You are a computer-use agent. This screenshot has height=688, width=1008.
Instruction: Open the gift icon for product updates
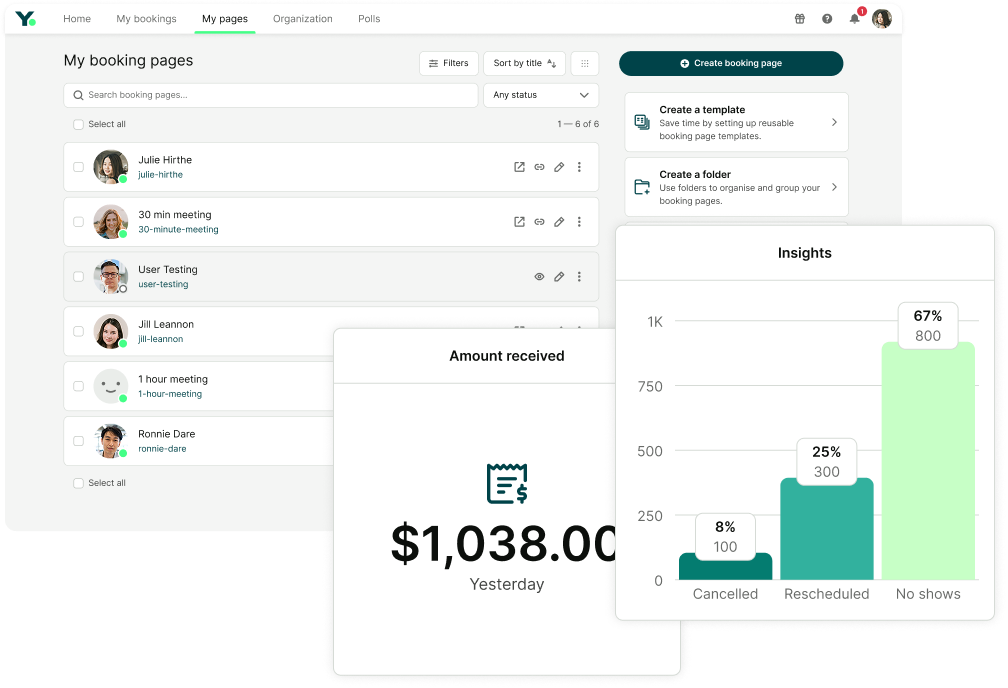[798, 18]
